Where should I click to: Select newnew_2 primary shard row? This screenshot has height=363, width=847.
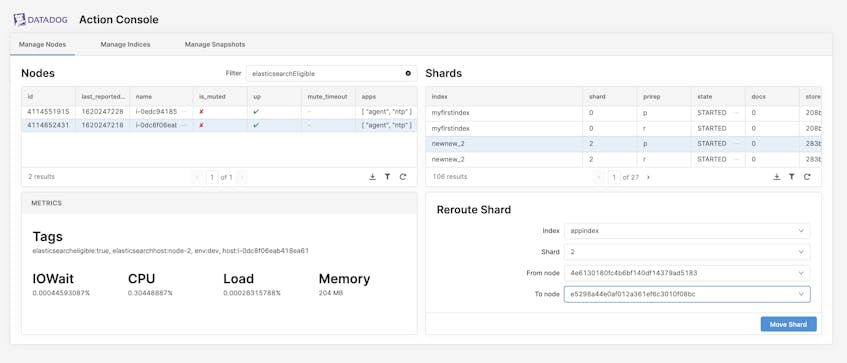pos(623,144)
